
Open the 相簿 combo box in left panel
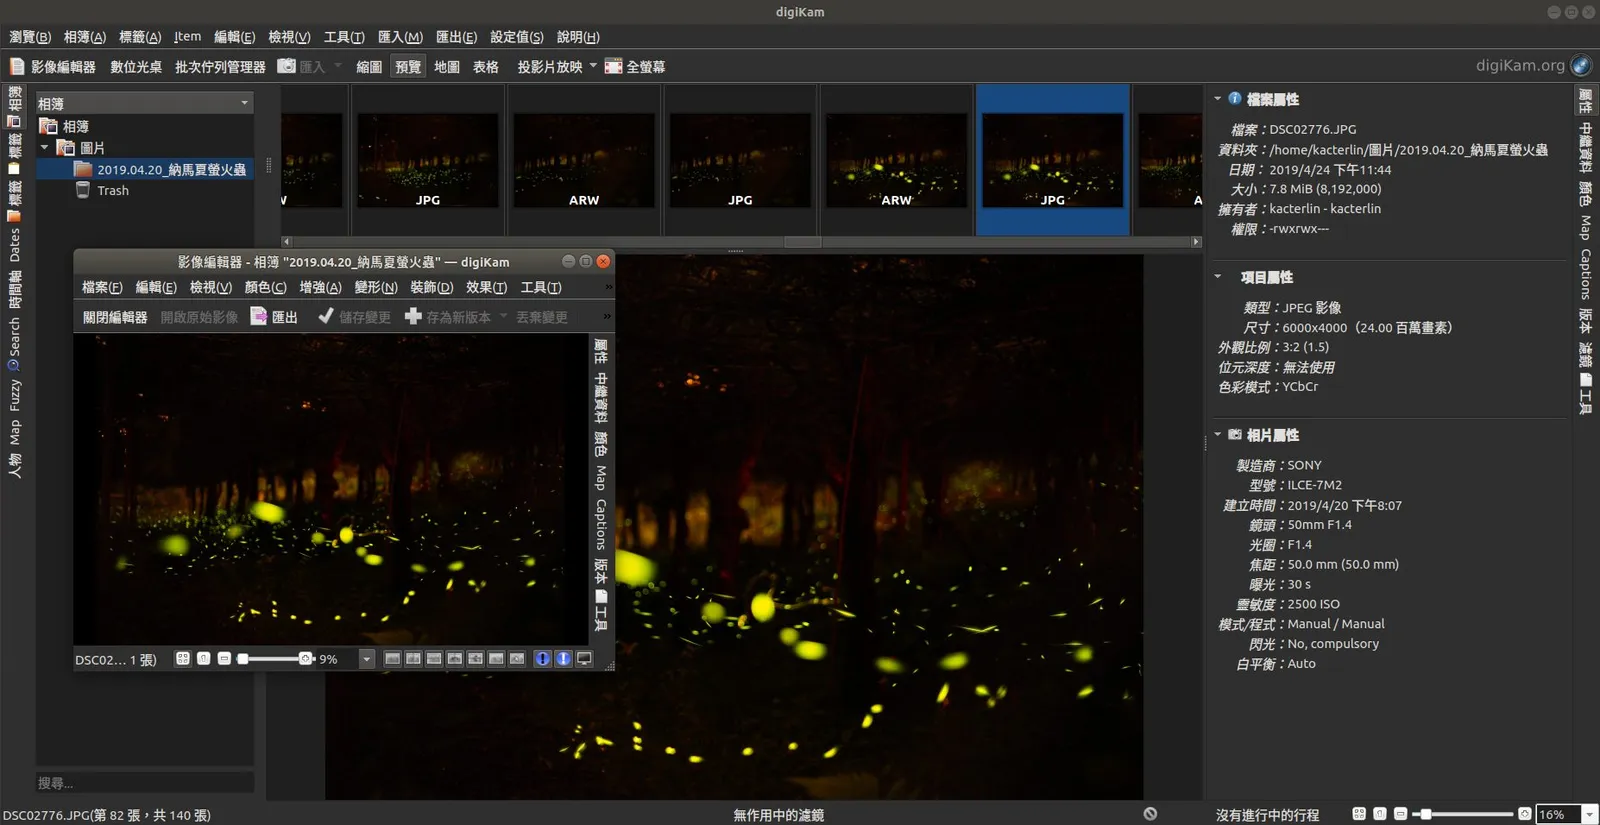point(144,103)
